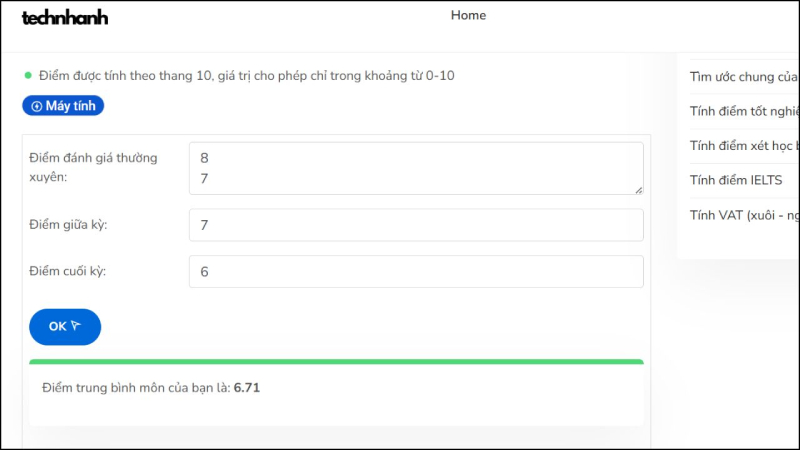Click the green bullet before the scoring note
The width and height of the screenshot is (800, 450).
[x=28, y=75]
